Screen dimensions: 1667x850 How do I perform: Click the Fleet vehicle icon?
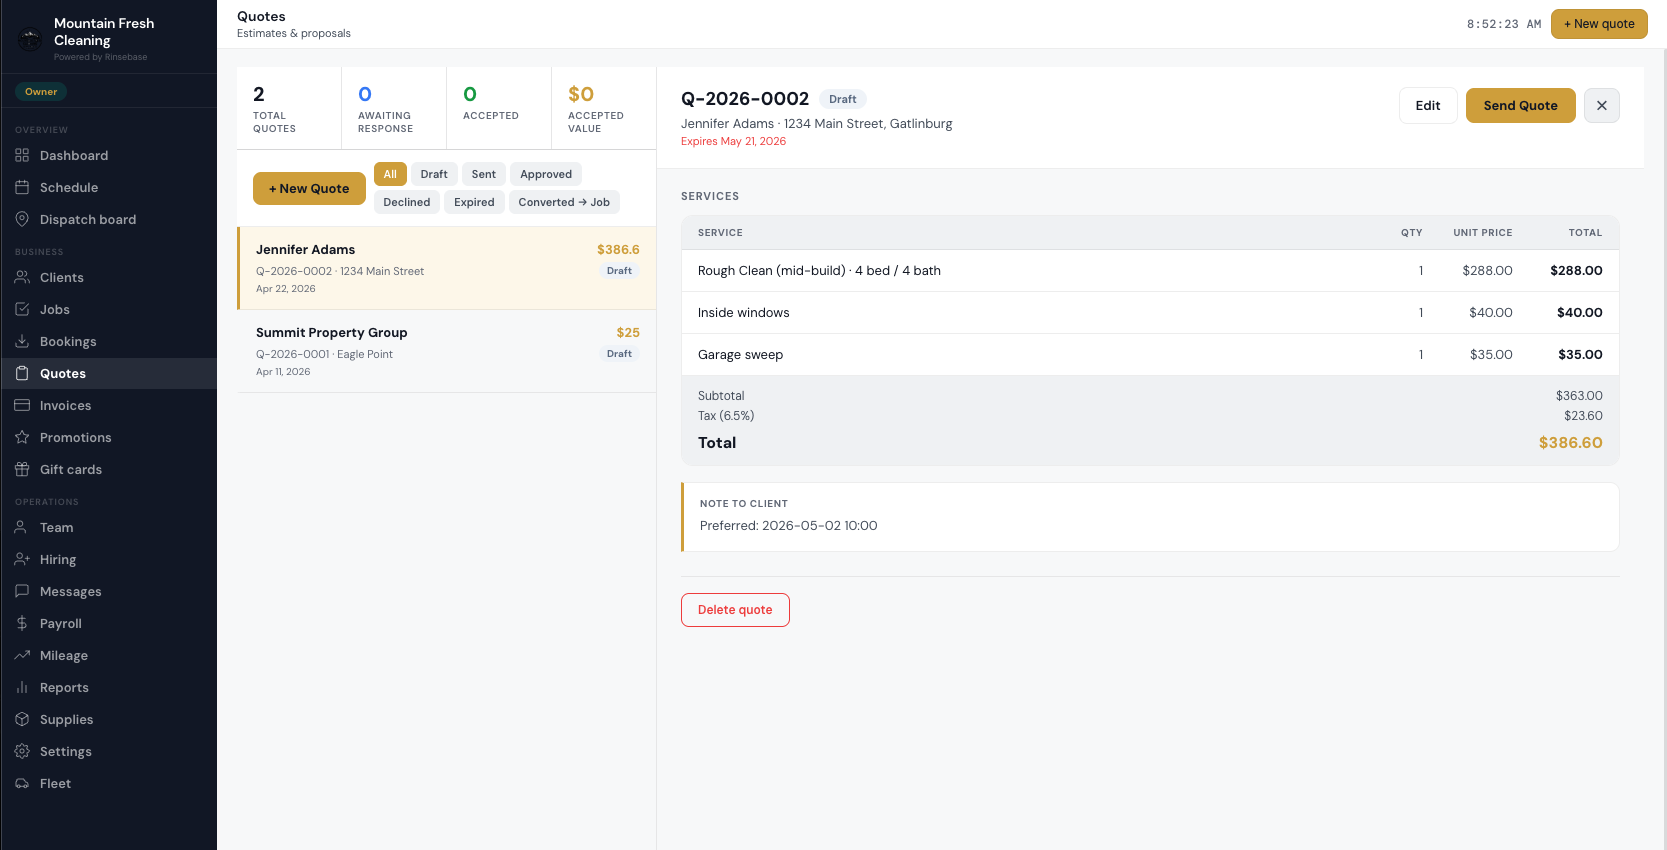point(22,783)
